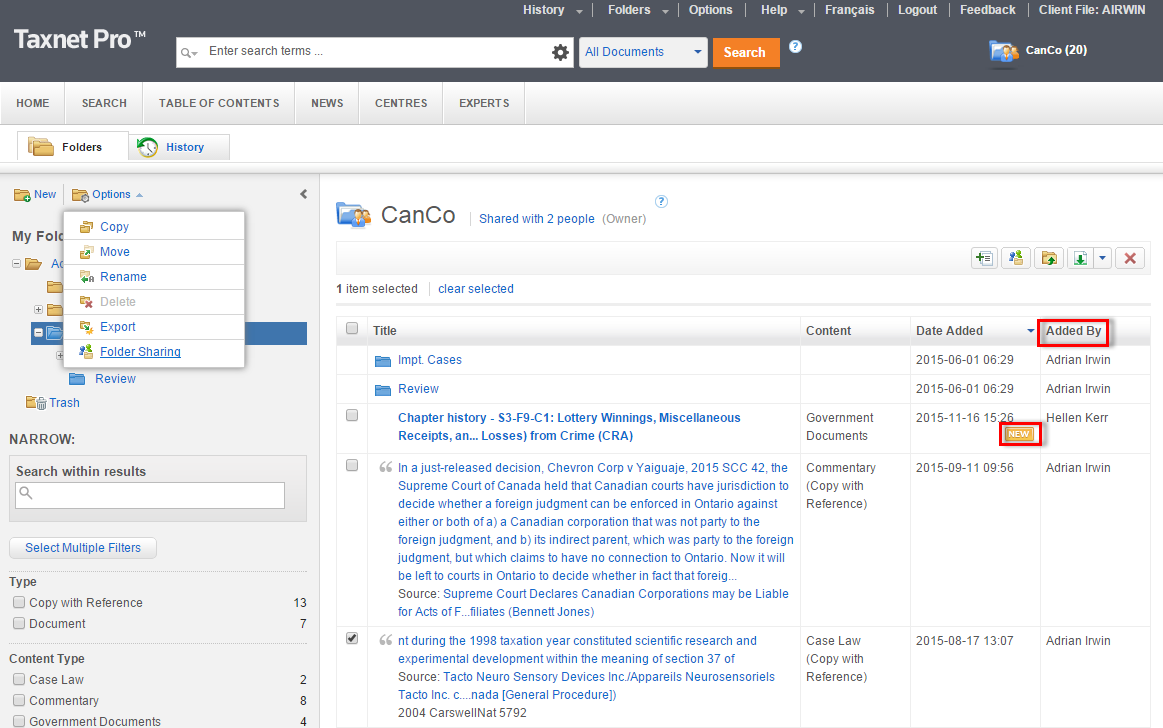
Task: Click the Trash folder icon in tree
Action: [36, 403]
